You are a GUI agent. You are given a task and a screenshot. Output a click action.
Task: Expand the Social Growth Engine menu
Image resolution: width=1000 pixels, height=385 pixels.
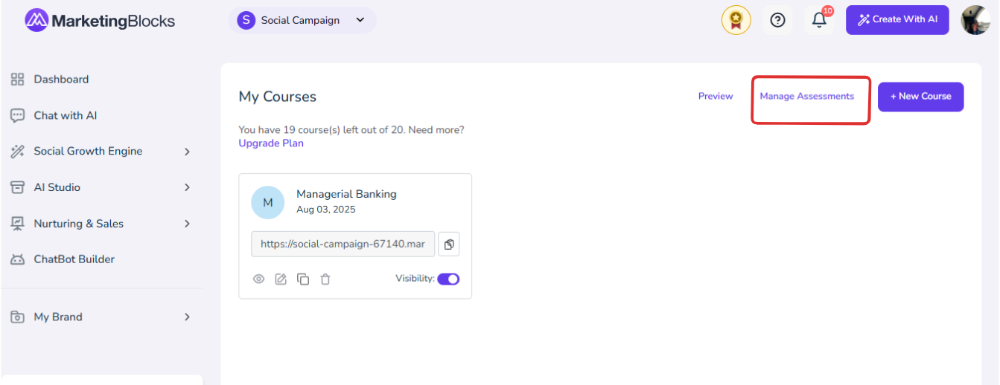[101, 152]
